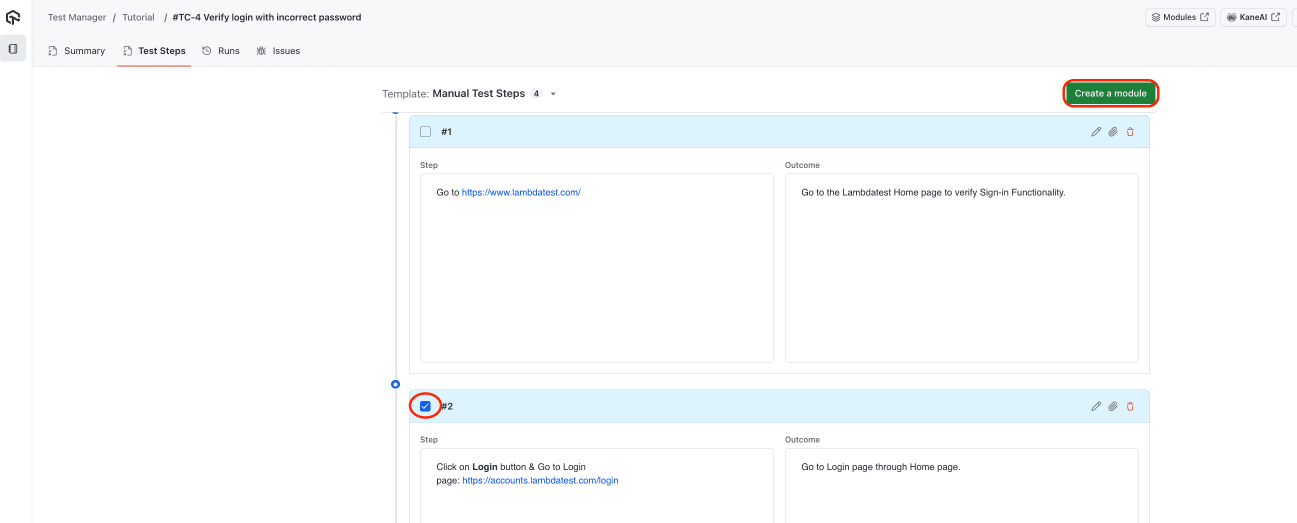Delete step #2 using trash icon
Viewport: 1297px width, 523px height.
coord(1130,406)
